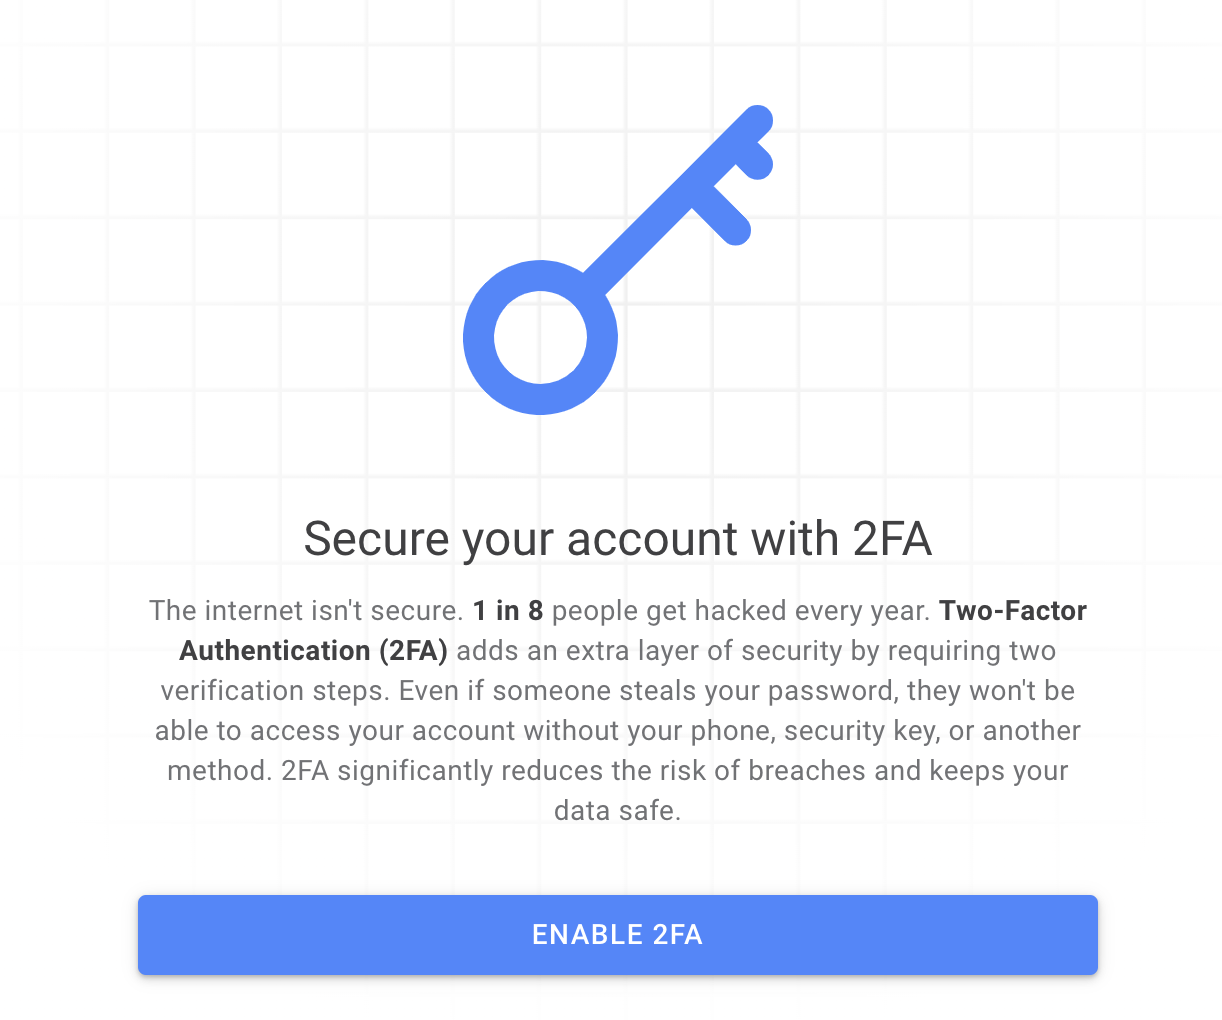Click the 'people get hacked every year' text
This screenshot has width=1222, height=1020.
click(741, 611)
